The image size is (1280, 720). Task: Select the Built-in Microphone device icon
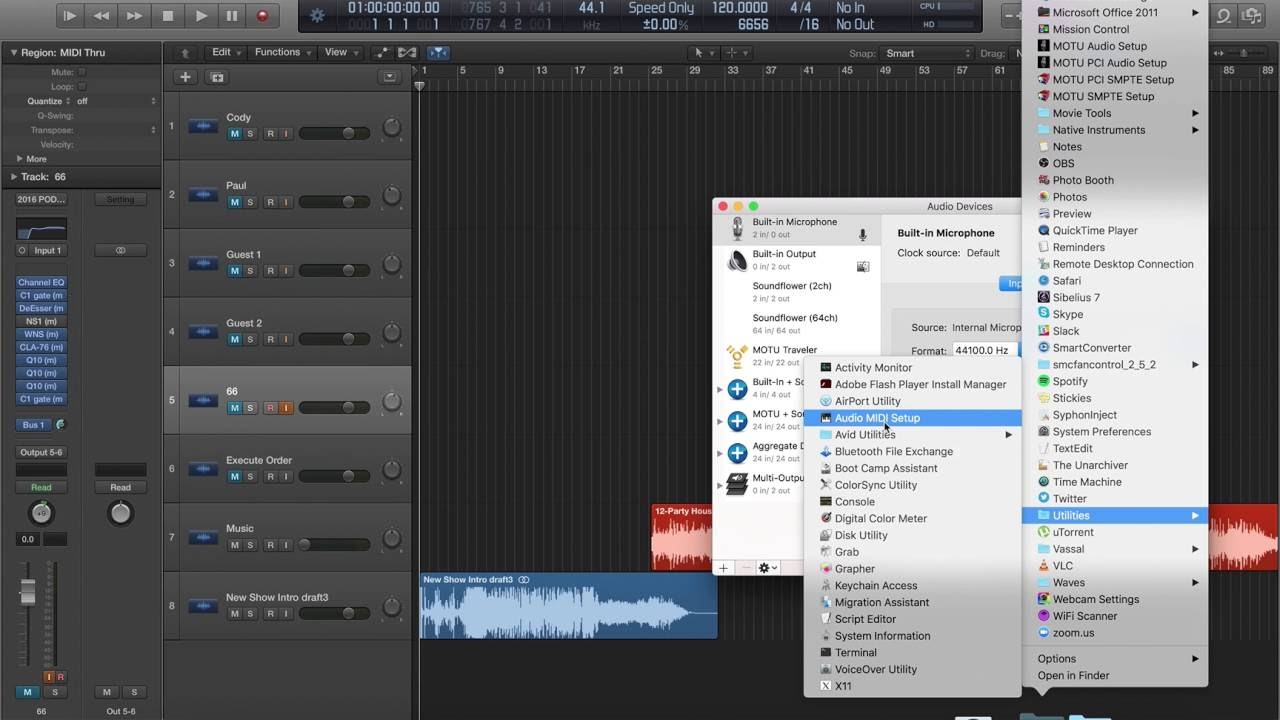[x=738, y=229]
